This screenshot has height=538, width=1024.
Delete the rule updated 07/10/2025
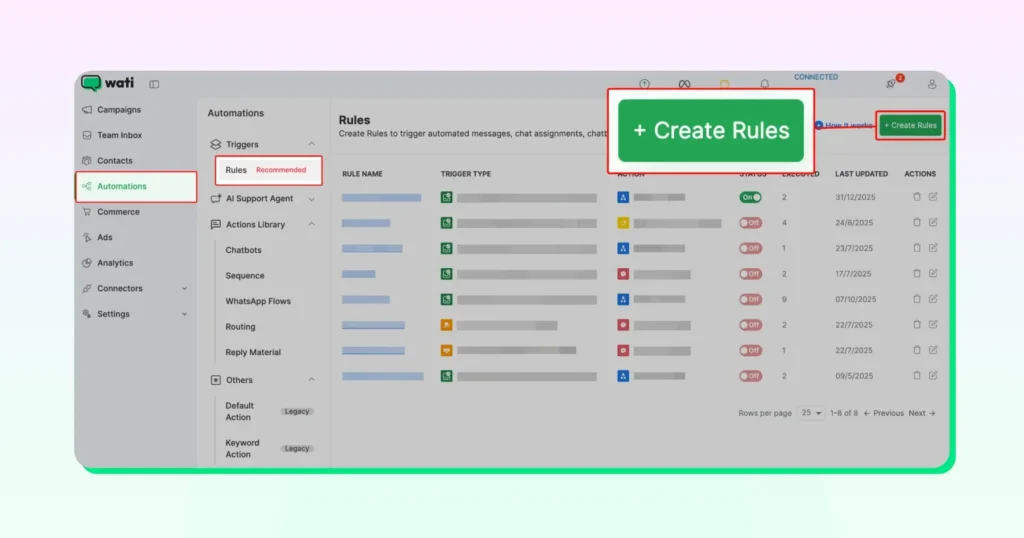tap(917, 298)
